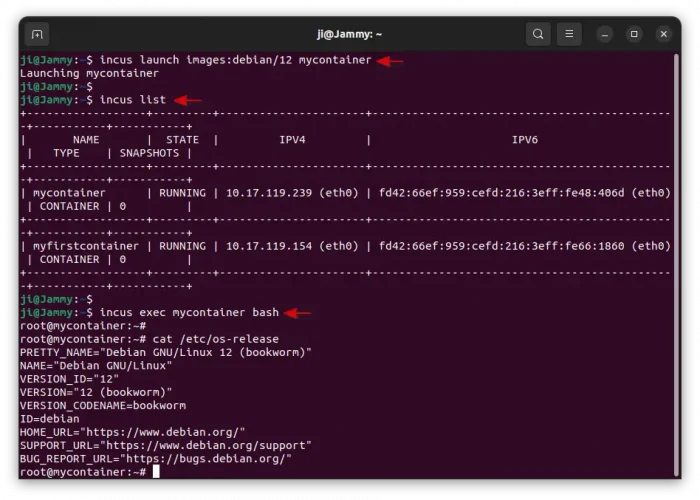Close the terminal window
700x500 pixels.
pos(662,34)
